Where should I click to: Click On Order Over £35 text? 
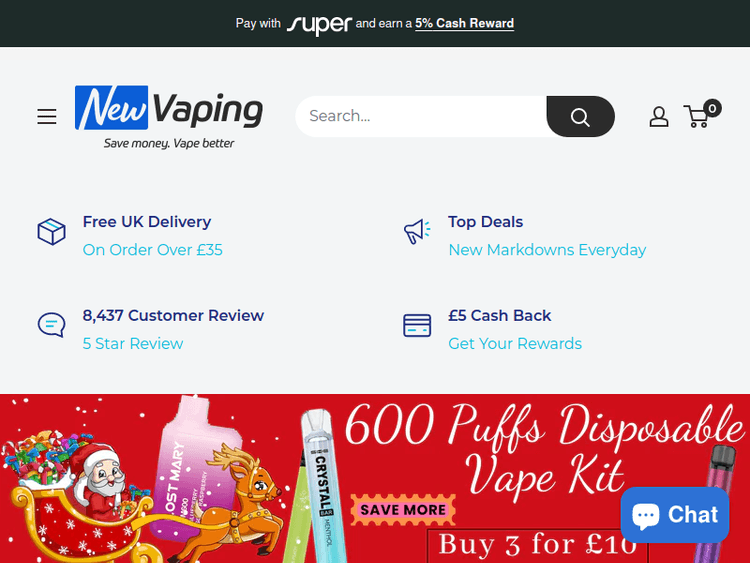[153, 250]
